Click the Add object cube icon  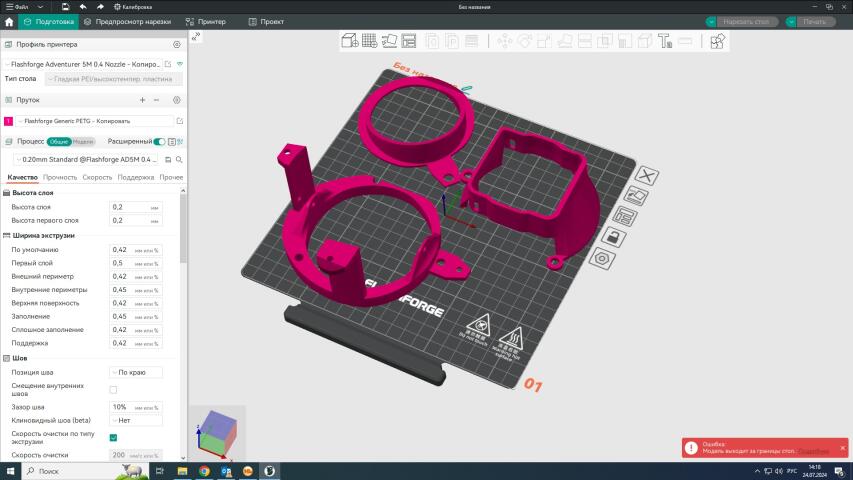point(350,41)
